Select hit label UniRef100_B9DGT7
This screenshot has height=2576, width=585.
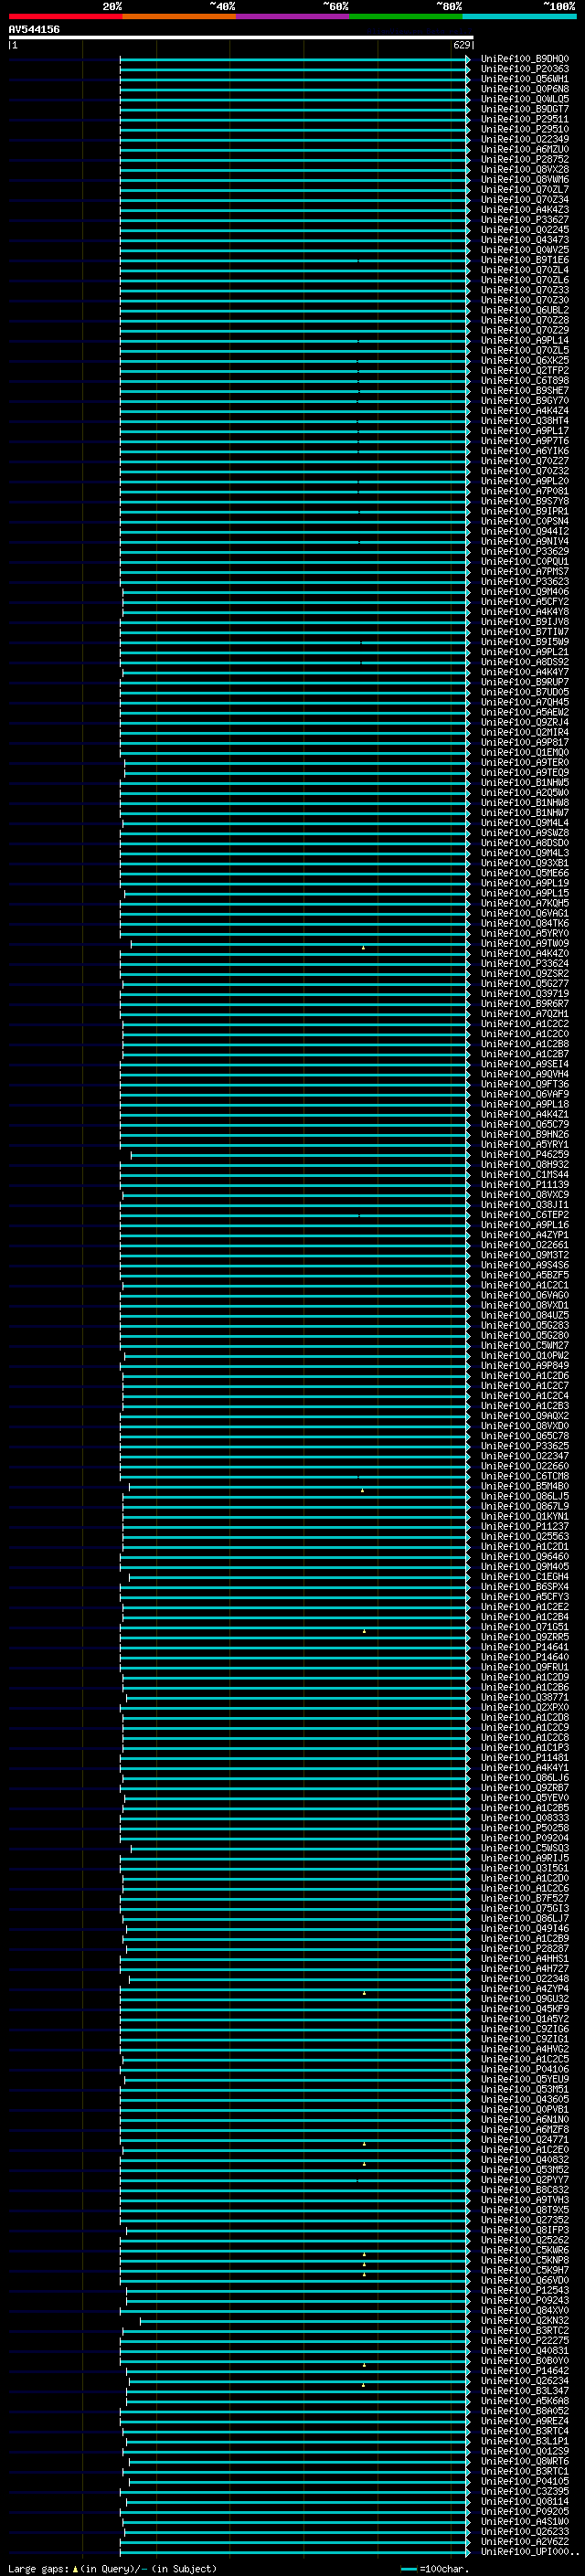[524, 109]
